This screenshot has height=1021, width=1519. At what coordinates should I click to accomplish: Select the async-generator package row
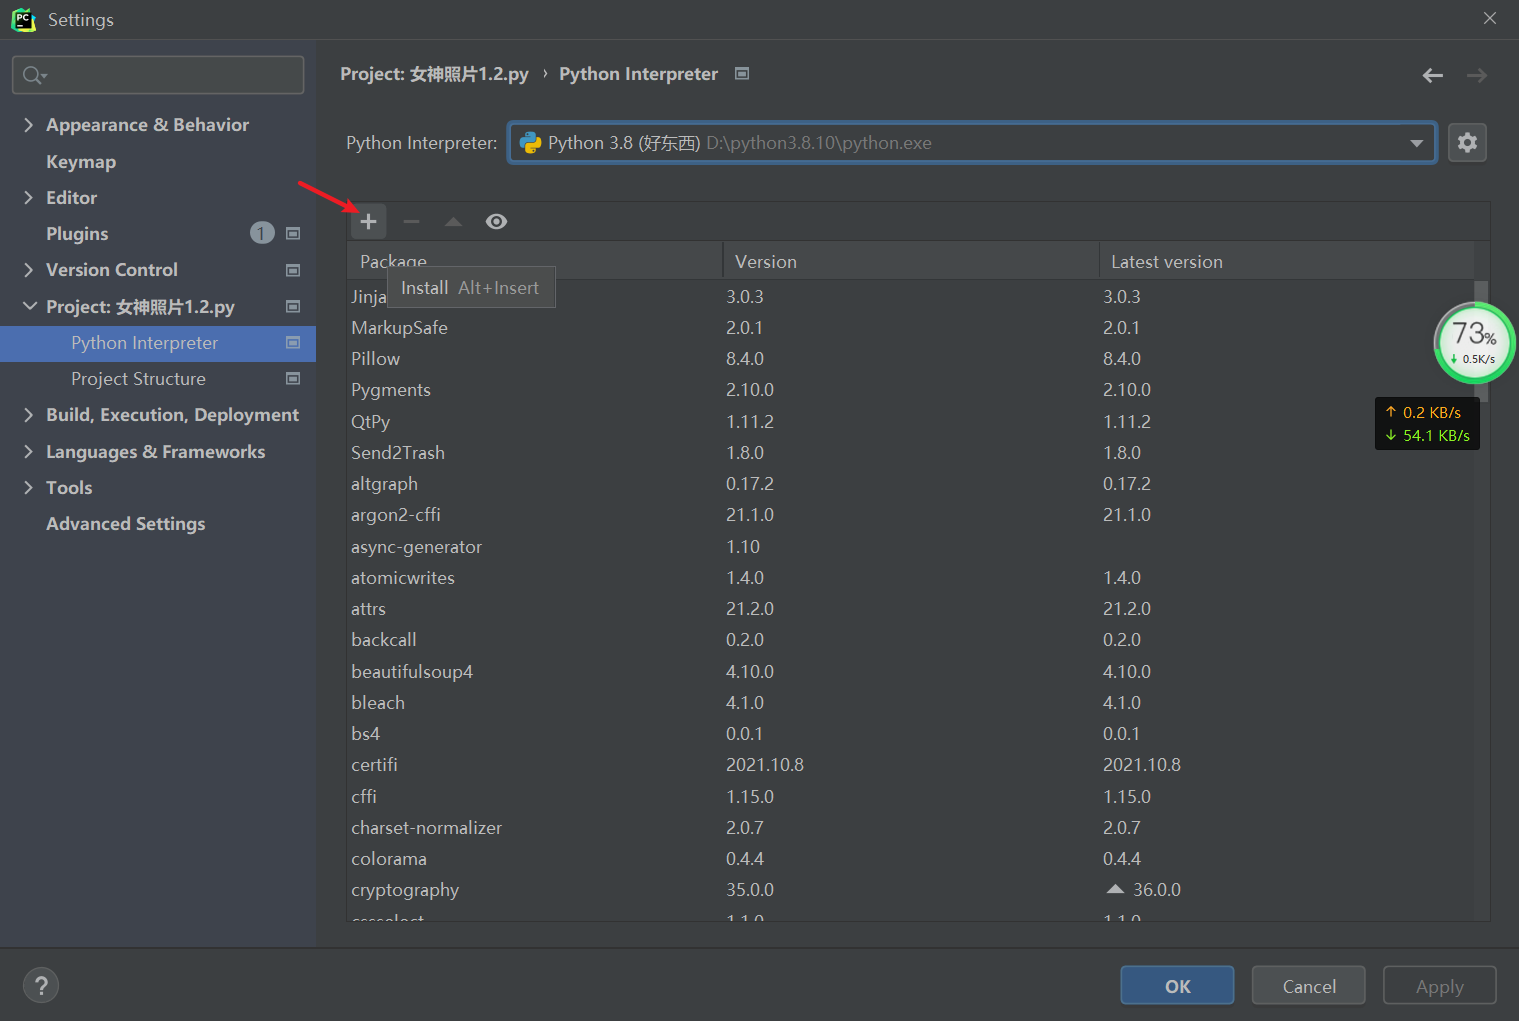point(910,547)
